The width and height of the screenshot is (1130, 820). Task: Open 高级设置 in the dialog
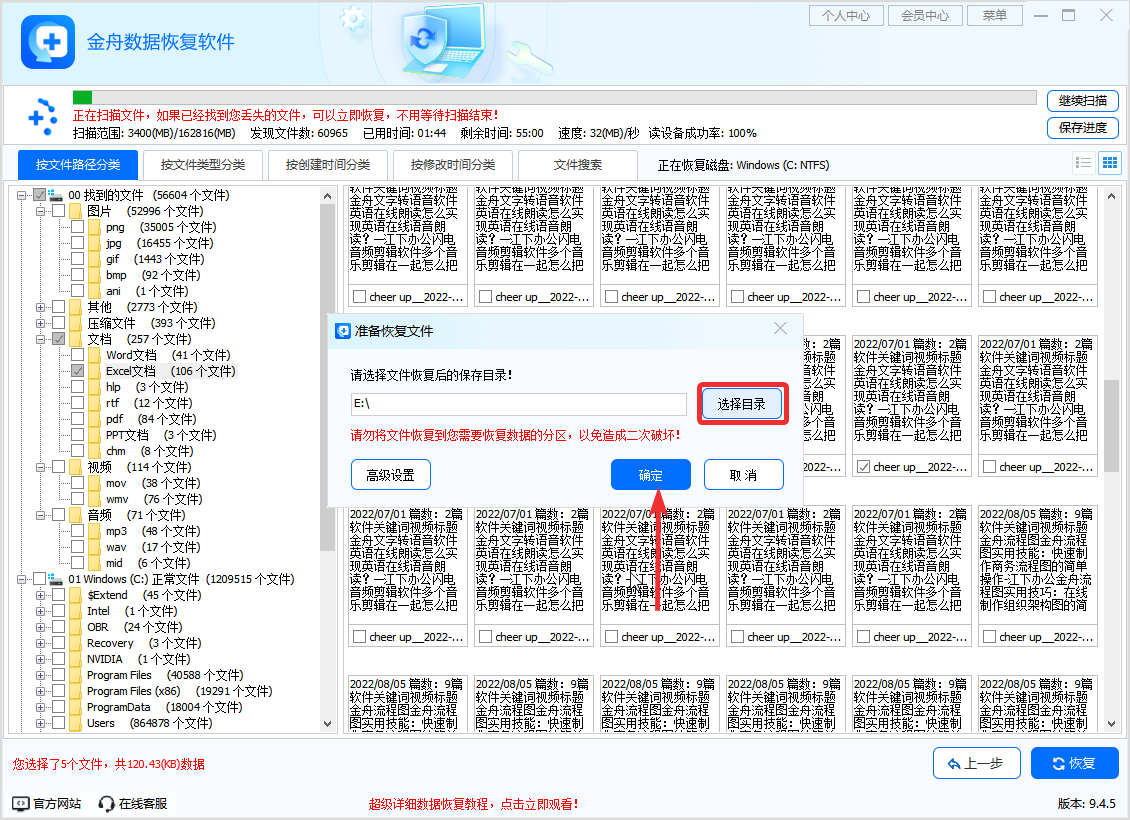pyautogui.click(x=391, y=475)
